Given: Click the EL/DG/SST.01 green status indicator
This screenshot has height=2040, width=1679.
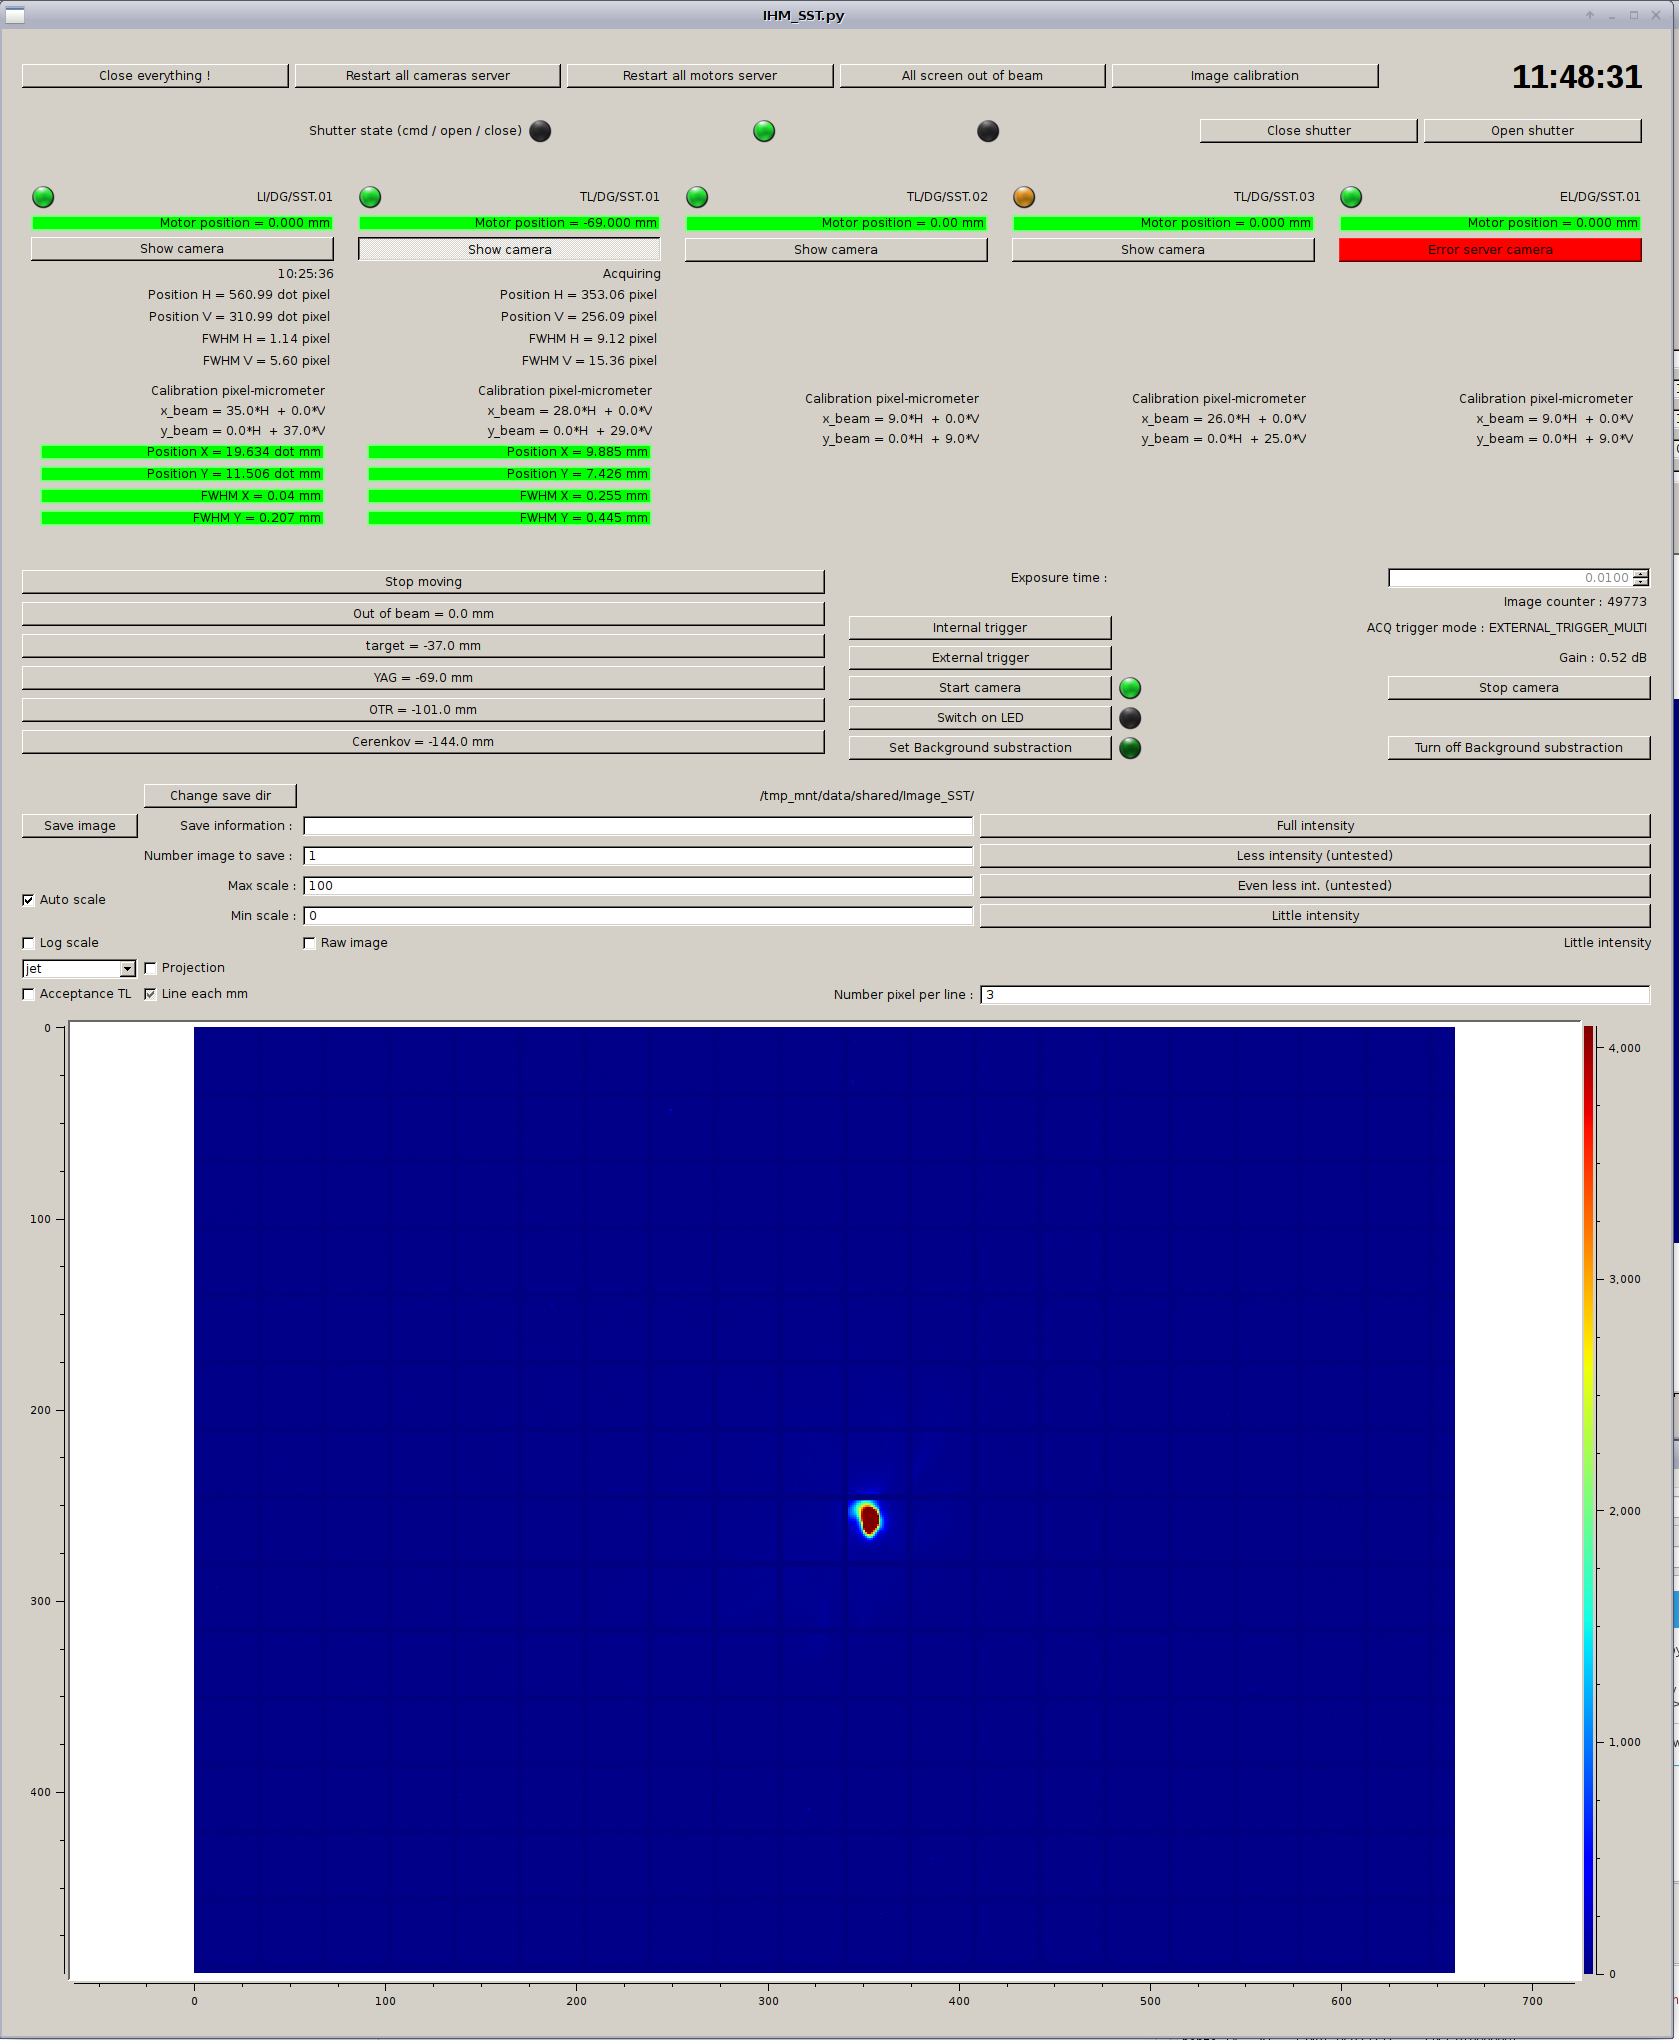Looking at the screenshot, I should (1351, 197).
